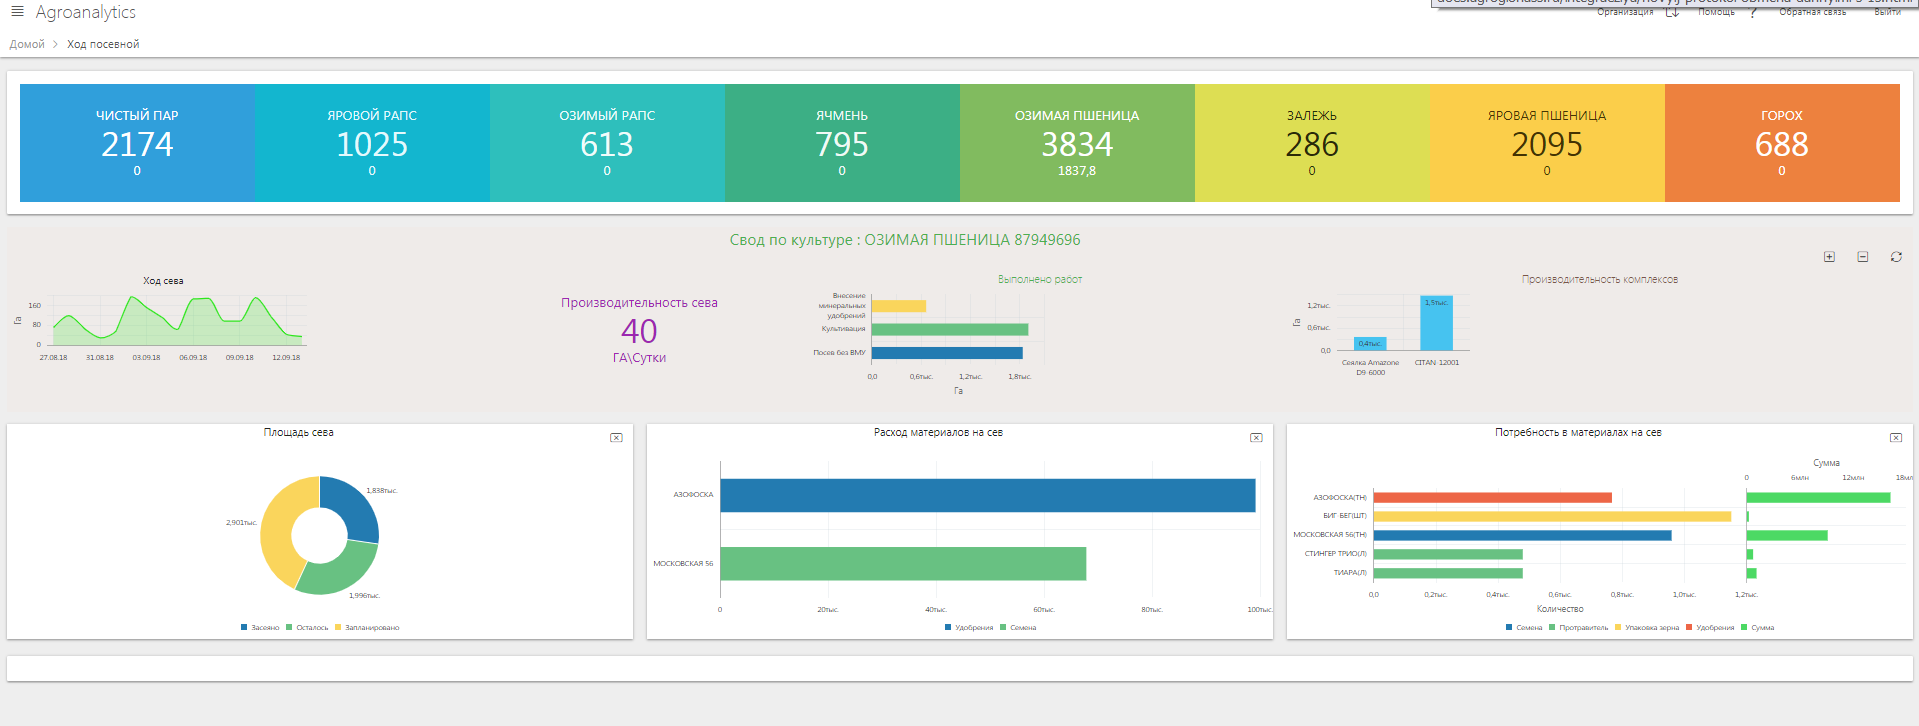Click the breadcrumb chevron after Домой
The height and width of the screenshot is (726, 1919).
[x=55, y=44]
